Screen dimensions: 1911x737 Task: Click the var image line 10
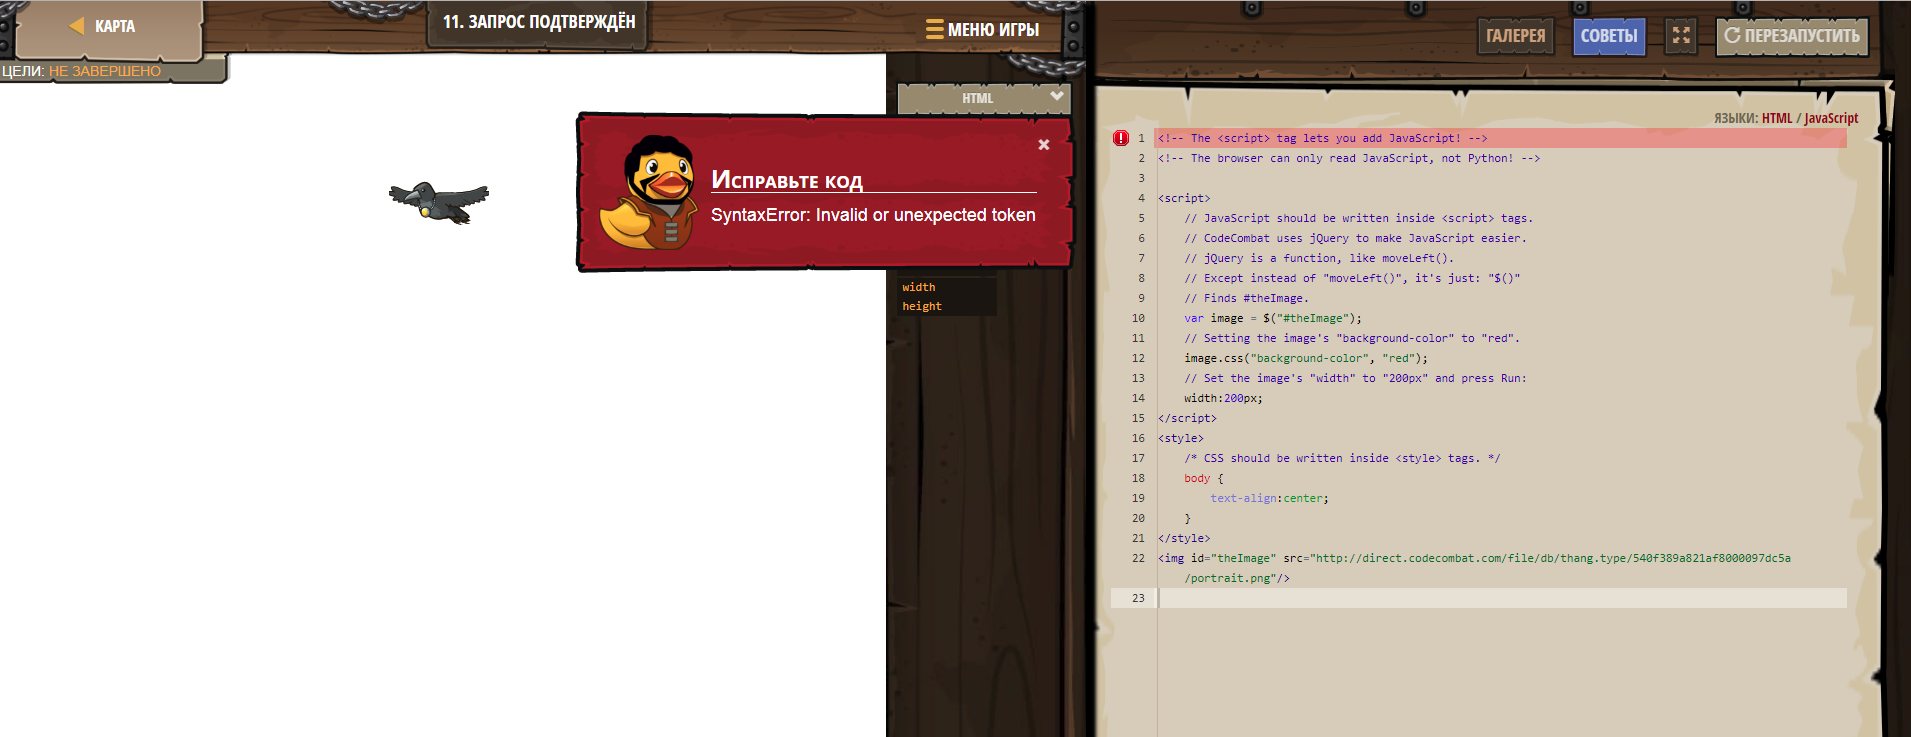coord(1273,318)
